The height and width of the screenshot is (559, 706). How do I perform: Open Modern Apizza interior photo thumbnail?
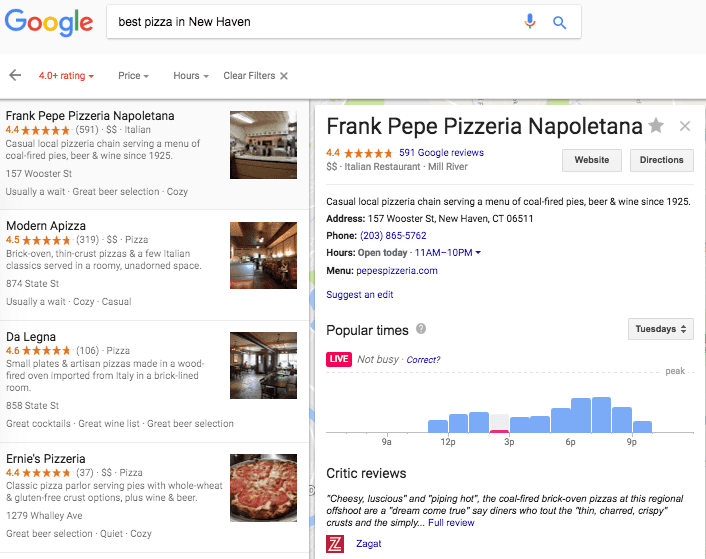pyautogui.click(x=263, y=255)
